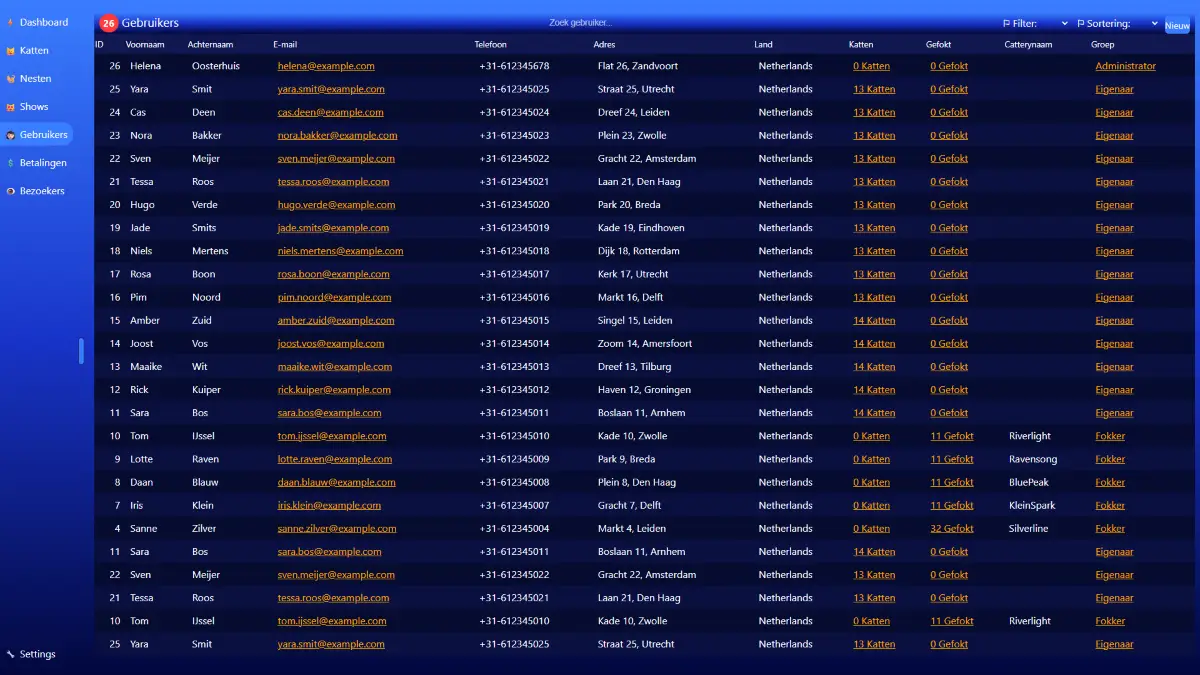Click the wrench icon next to Settings
Image resolution: width=1200 pixels, height=675 pixels.
coord(10,654)
